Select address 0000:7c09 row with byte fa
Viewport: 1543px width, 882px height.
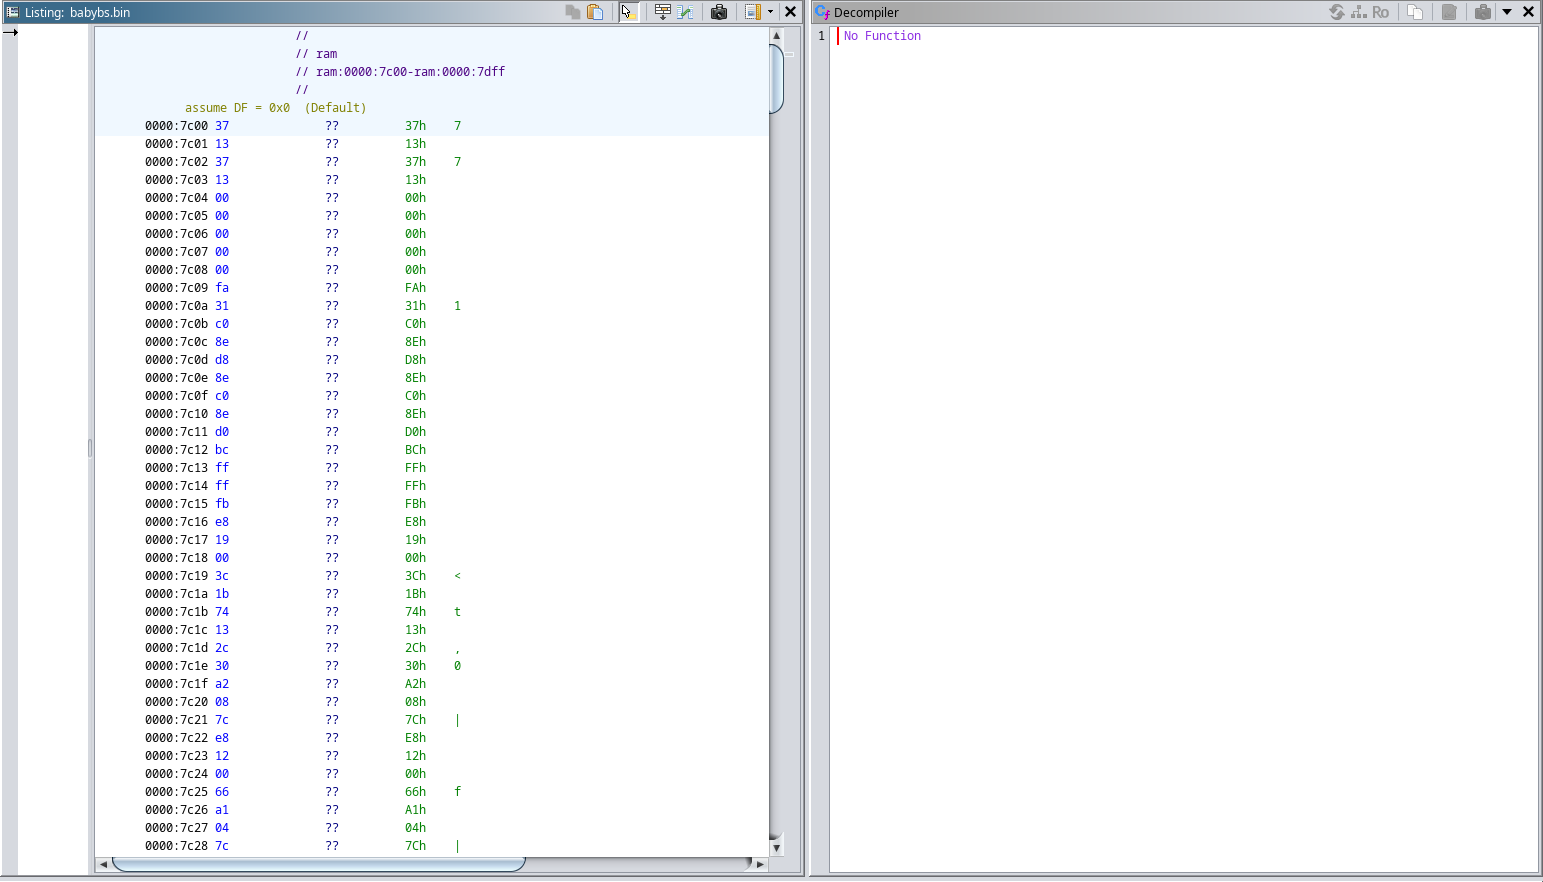point(176,288)
